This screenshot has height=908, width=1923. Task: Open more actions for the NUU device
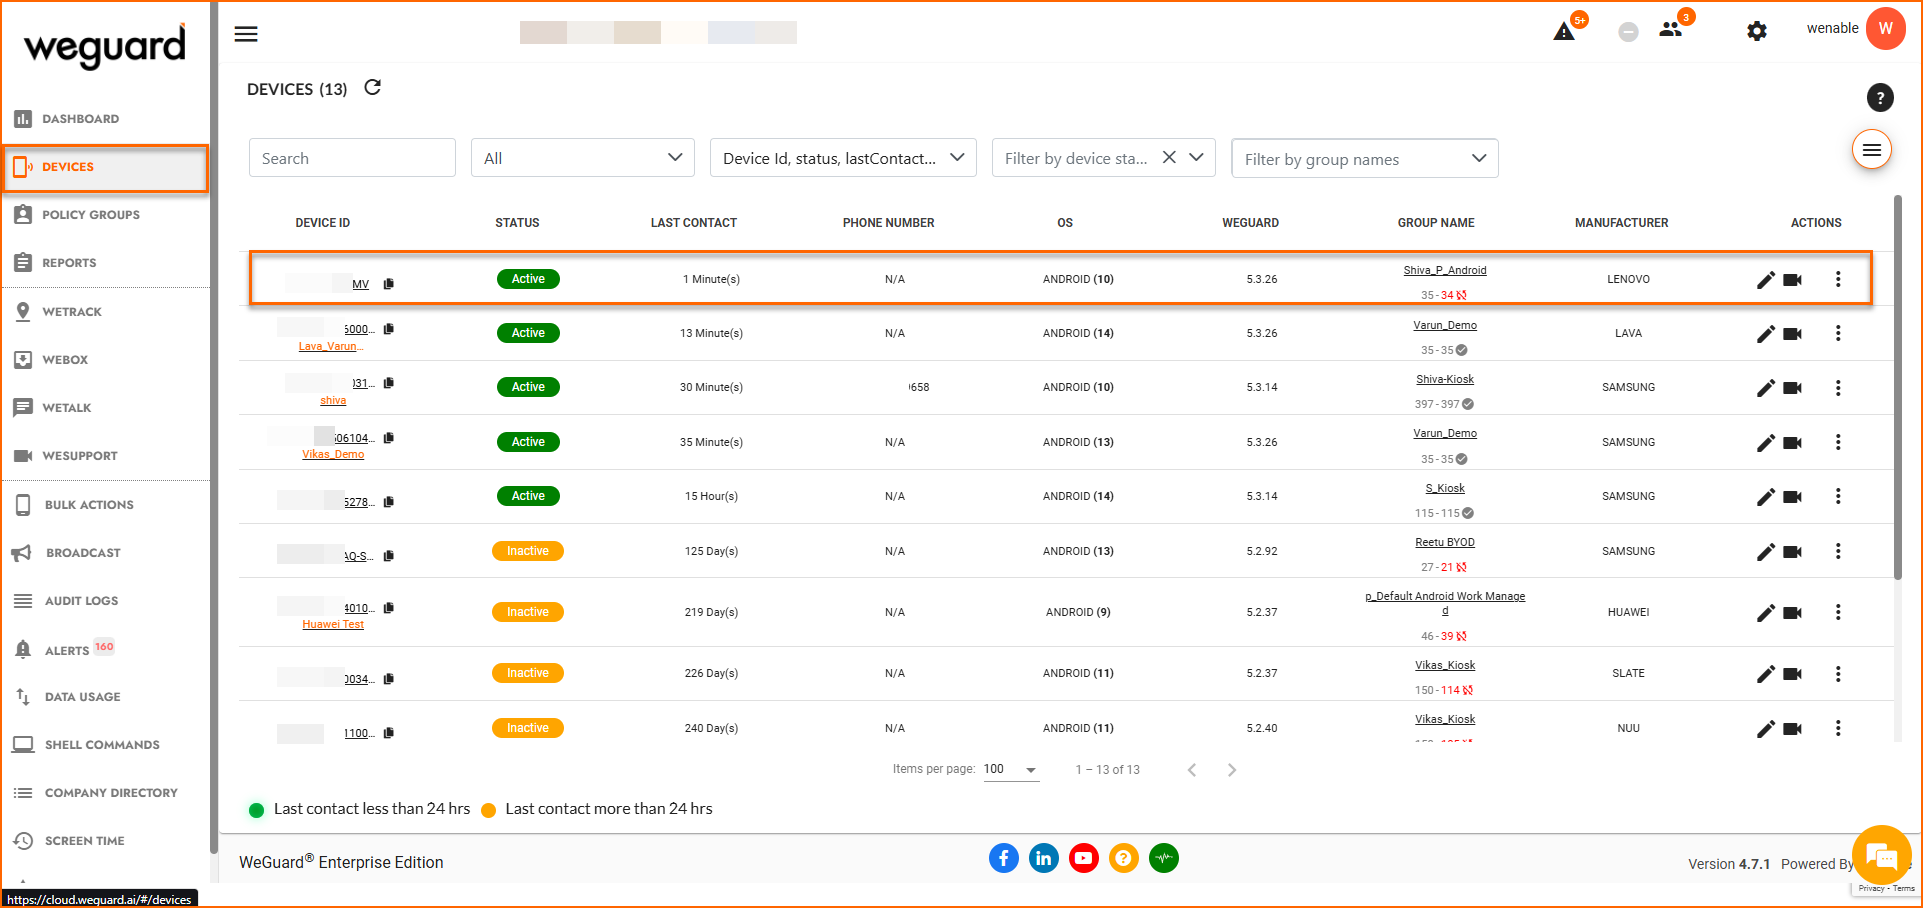(x=1838, y=728)
